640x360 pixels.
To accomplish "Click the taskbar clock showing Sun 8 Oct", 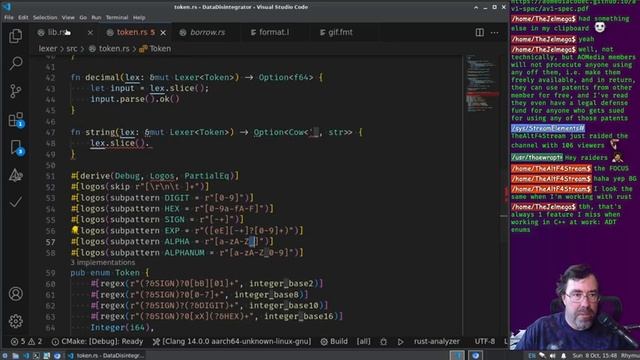I will tap(595, 356).
